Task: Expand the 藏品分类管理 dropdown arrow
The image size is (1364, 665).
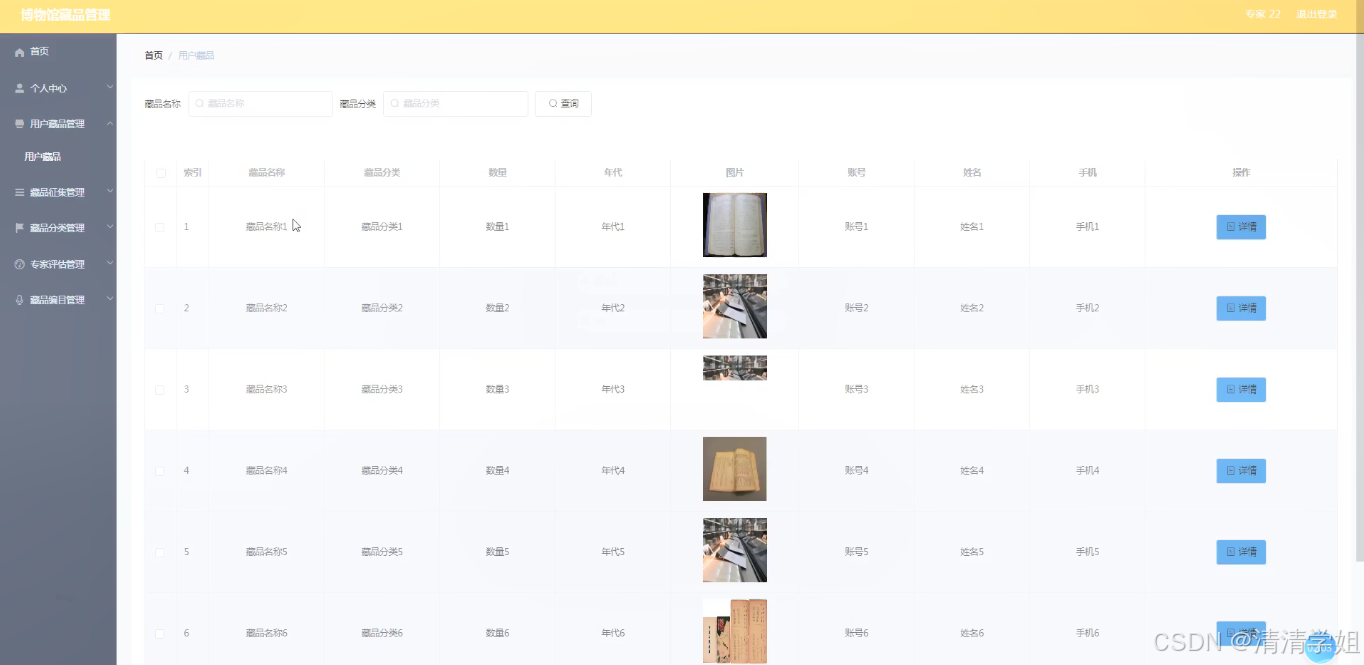Action: 109,227
